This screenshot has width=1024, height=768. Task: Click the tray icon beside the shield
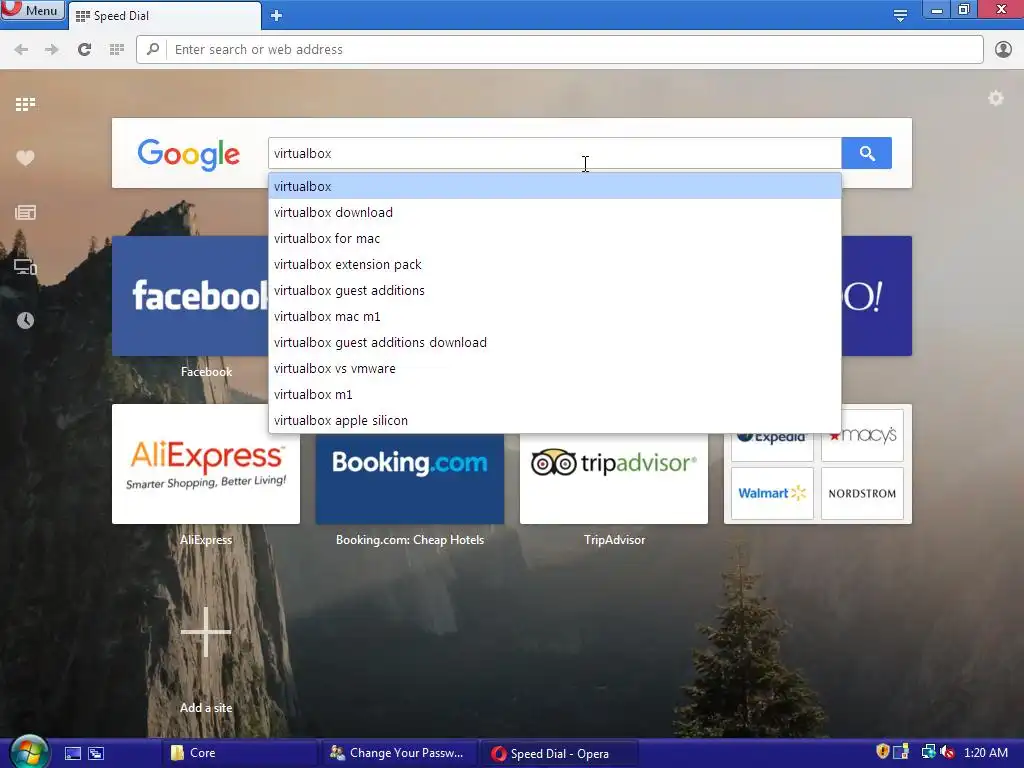[901, 752]
